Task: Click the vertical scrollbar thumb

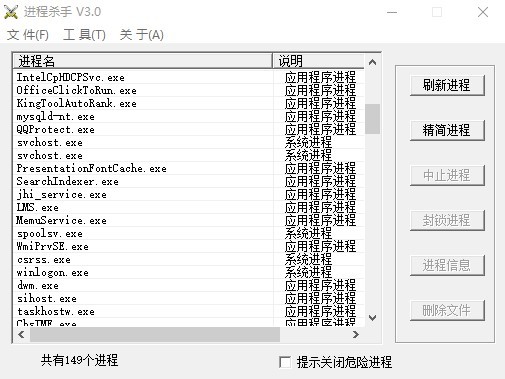Action: point(372,119)
